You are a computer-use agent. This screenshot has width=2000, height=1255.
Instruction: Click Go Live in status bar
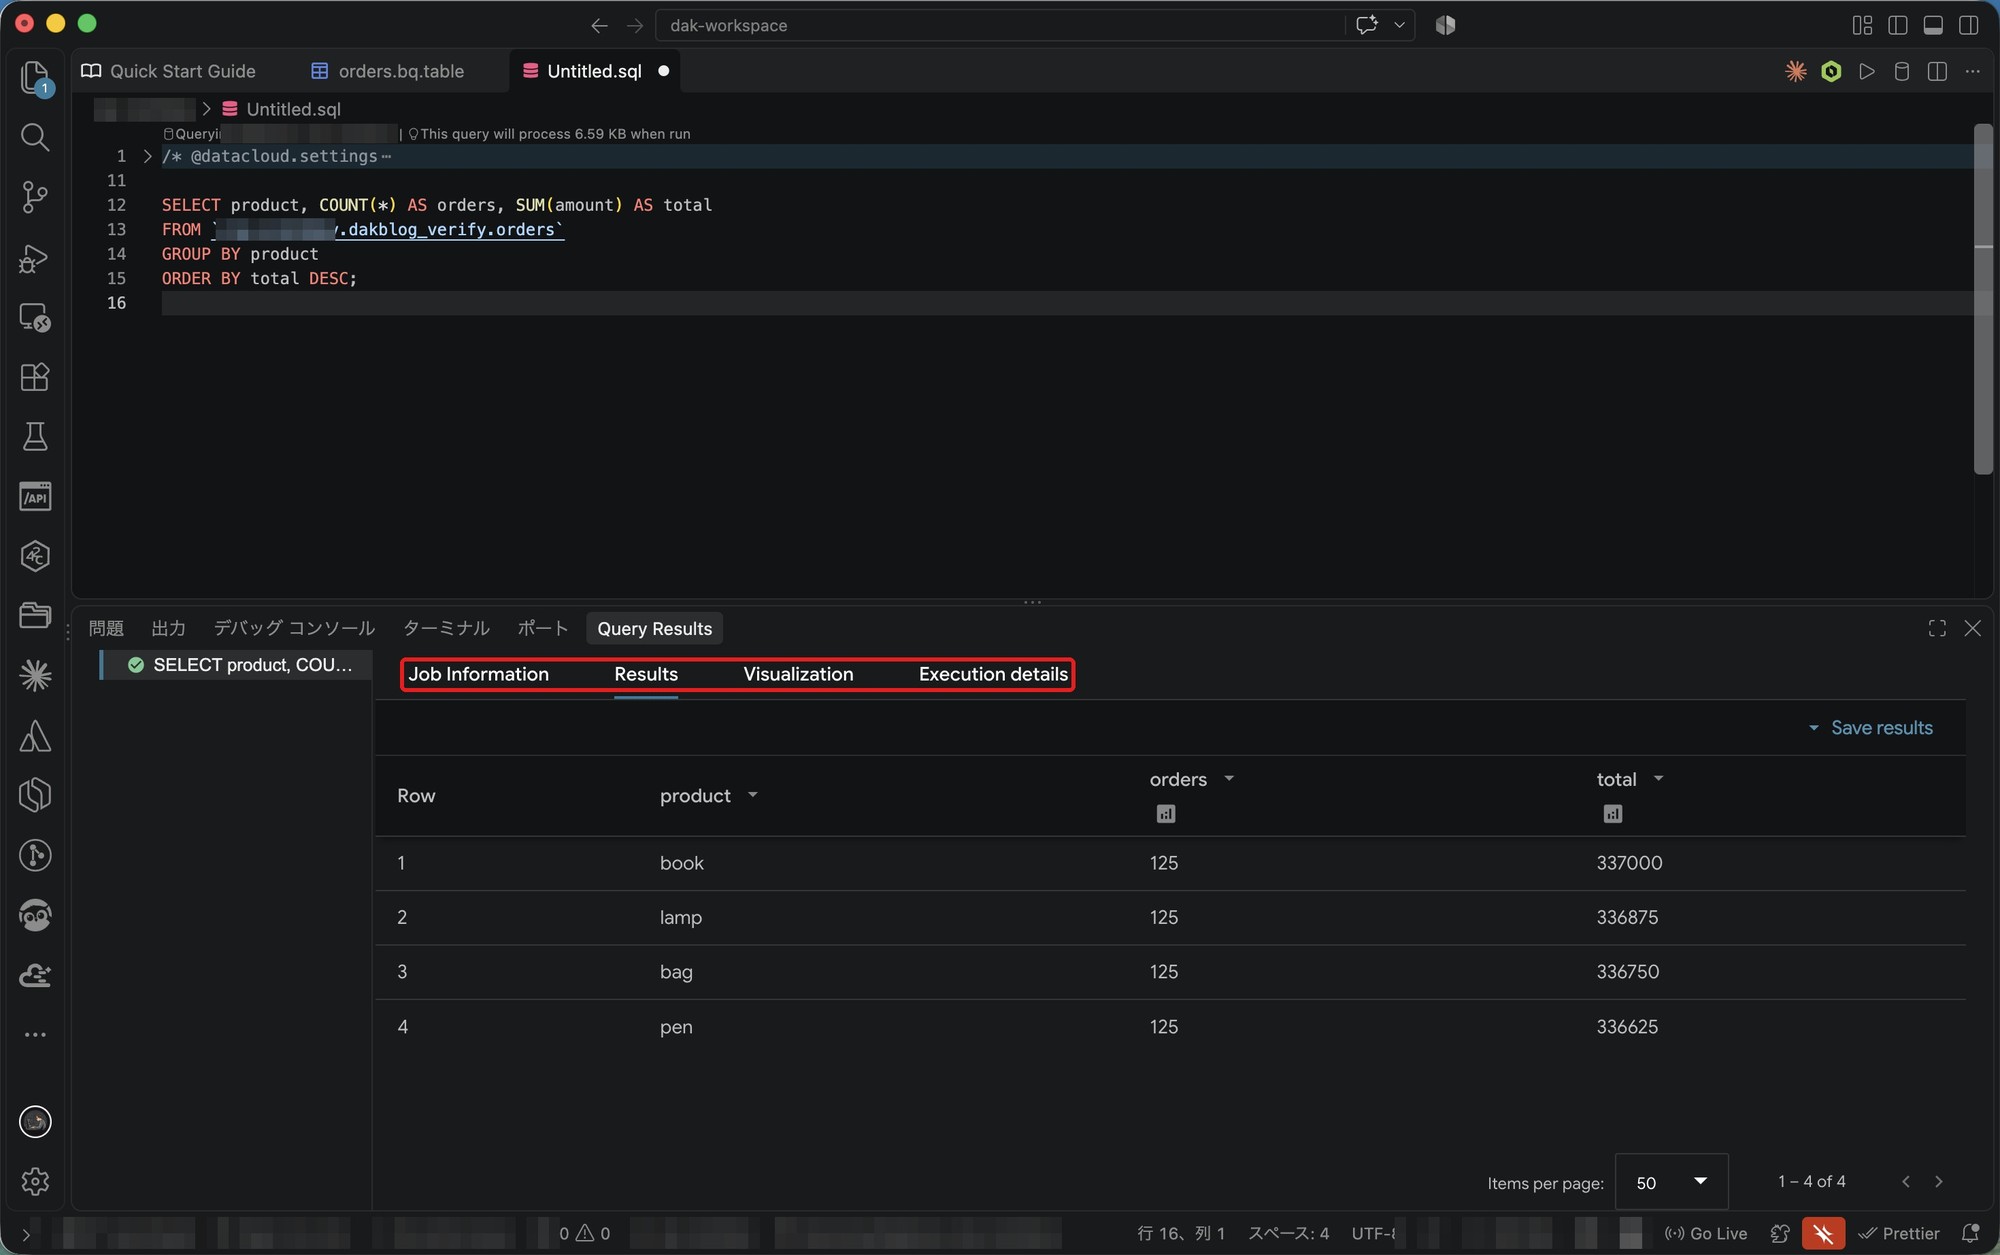pos(1706,1234)
